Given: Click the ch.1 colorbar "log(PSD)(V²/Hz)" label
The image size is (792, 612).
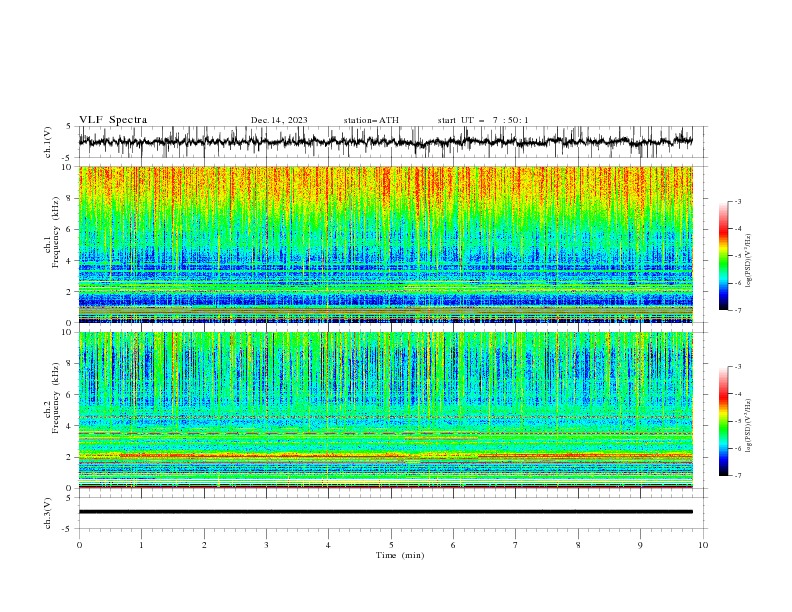Looking at the screenshot, I should click(x=748, y=261).
